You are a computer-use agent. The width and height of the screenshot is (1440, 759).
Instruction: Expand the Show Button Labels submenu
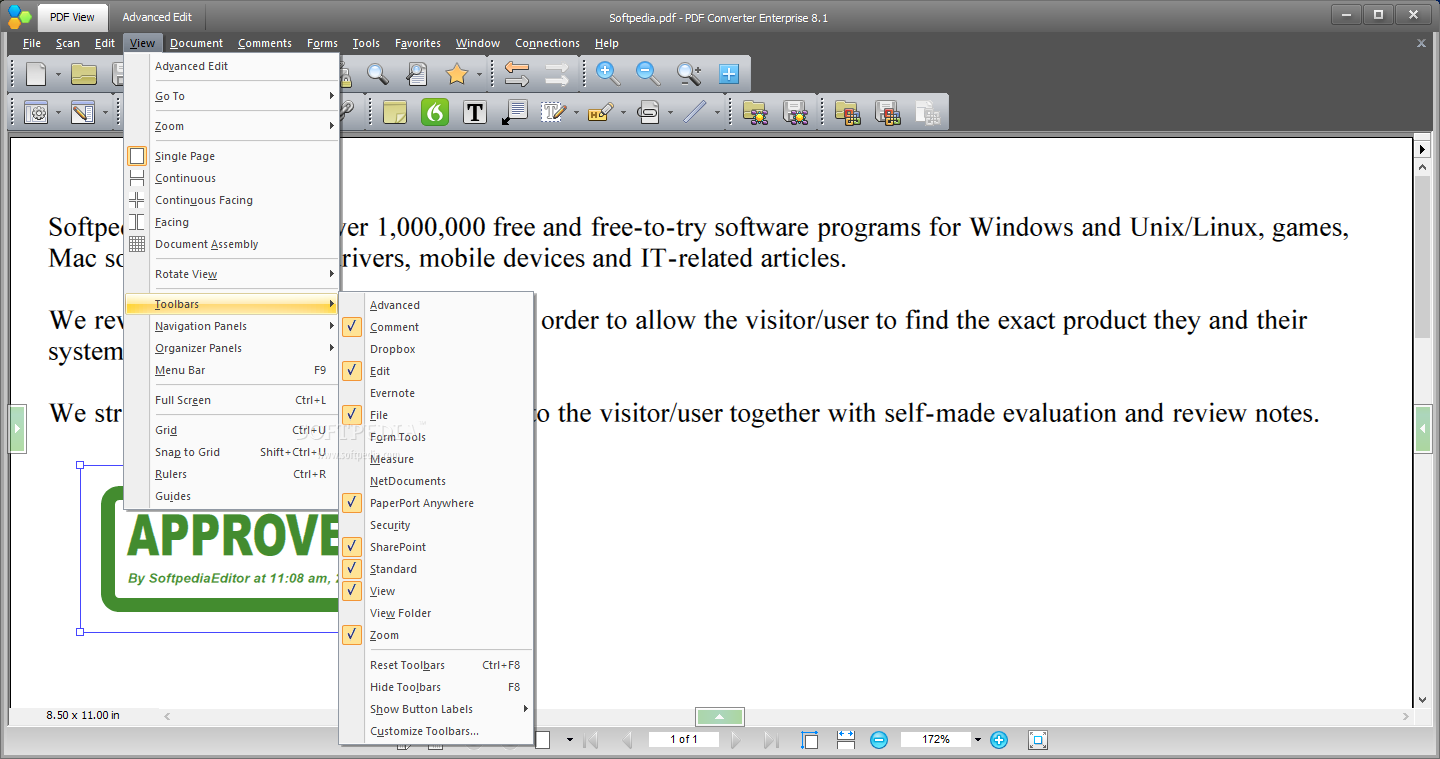click(x=436, y=709)
